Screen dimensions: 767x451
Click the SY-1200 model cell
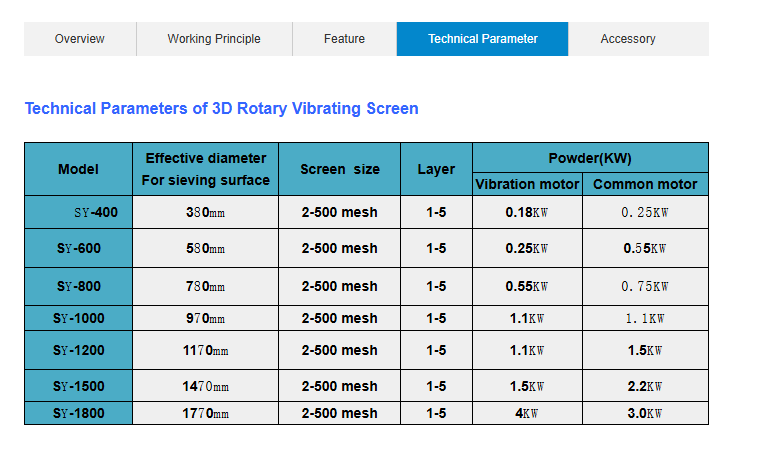click(x=78, y=350)
